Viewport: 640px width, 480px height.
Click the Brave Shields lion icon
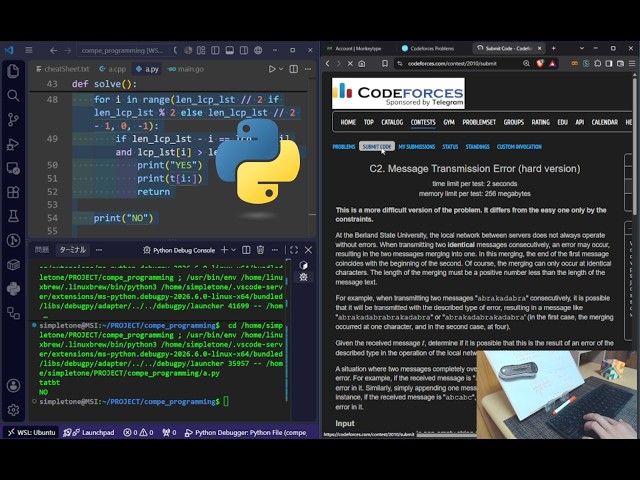(x=540, y=63)
